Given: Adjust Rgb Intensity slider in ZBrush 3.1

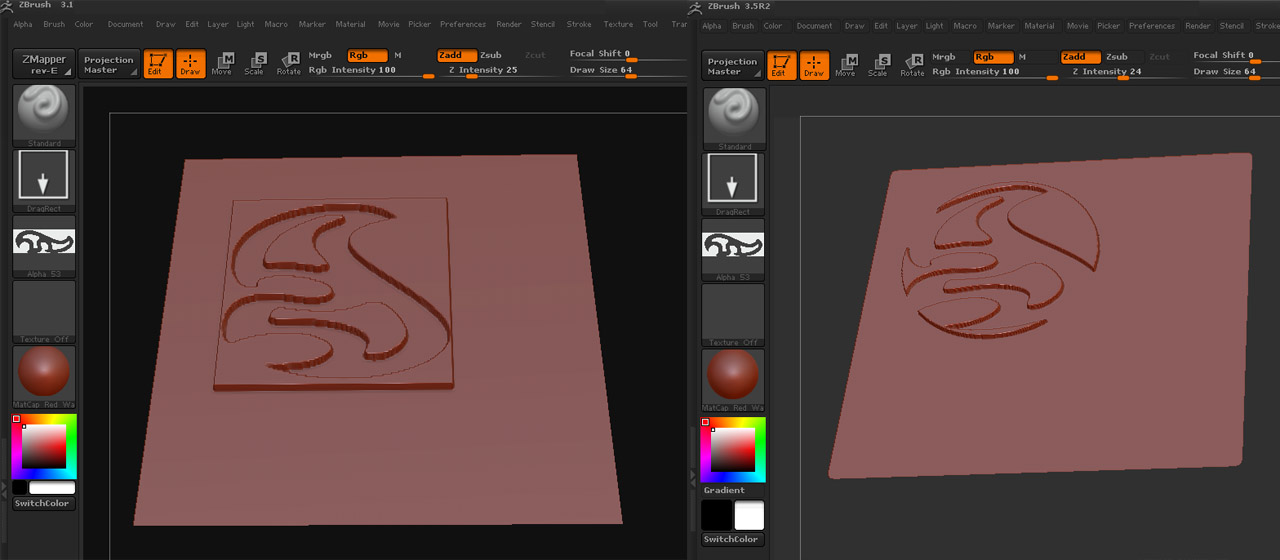Looking at the screenshot, I should 370,71.
